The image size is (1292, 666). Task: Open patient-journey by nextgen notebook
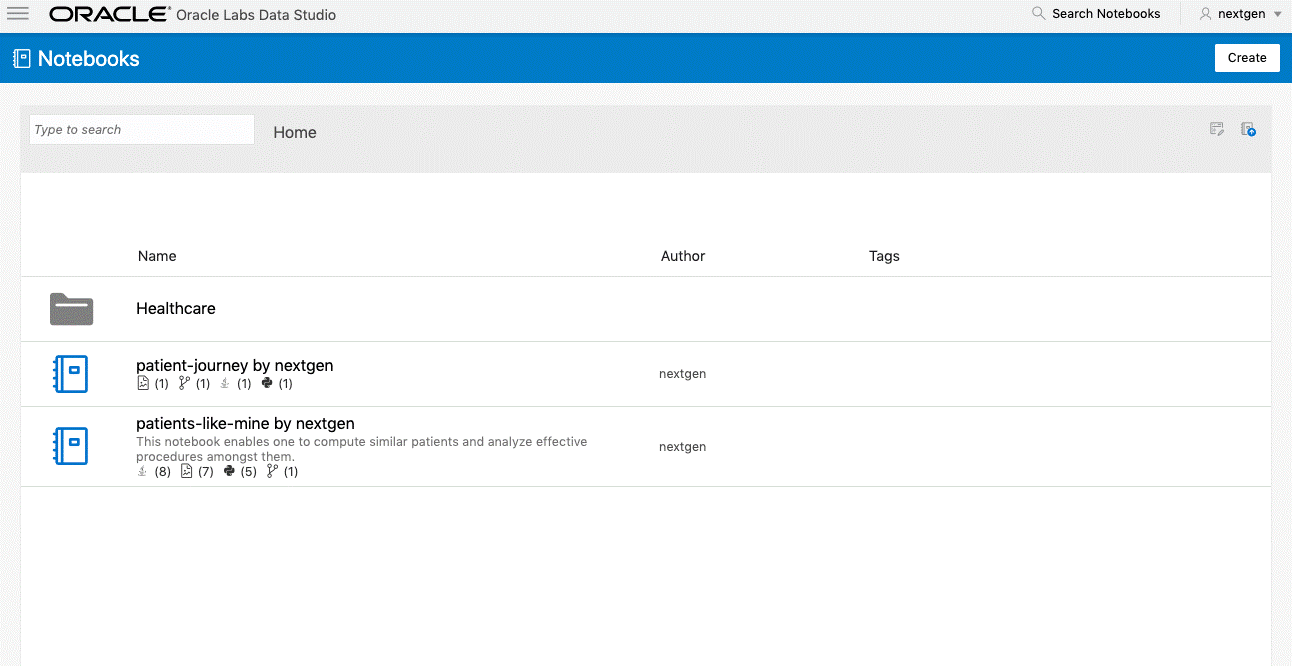pos(235,365)
